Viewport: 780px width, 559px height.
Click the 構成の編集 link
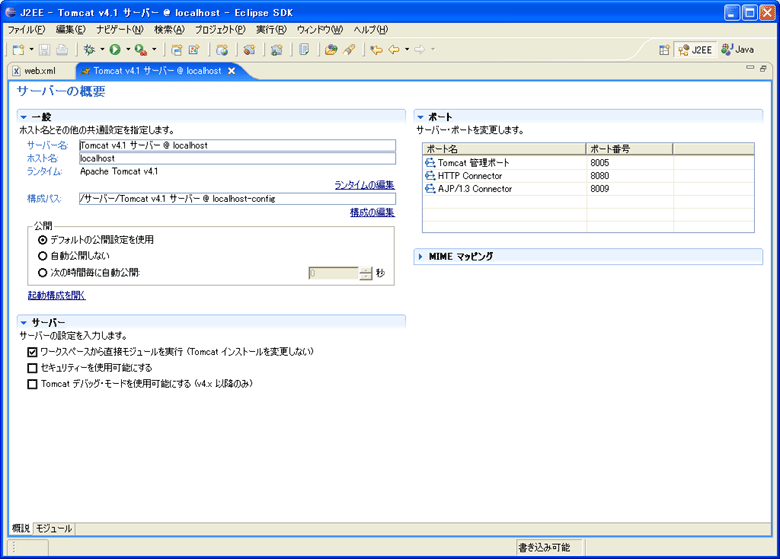[372, 212]
